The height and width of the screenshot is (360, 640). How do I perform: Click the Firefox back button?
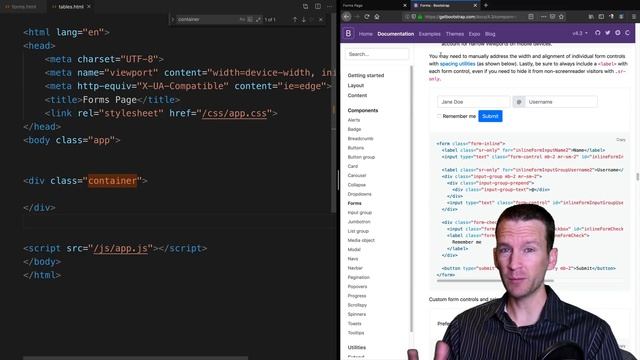click(x=347, y=17)
